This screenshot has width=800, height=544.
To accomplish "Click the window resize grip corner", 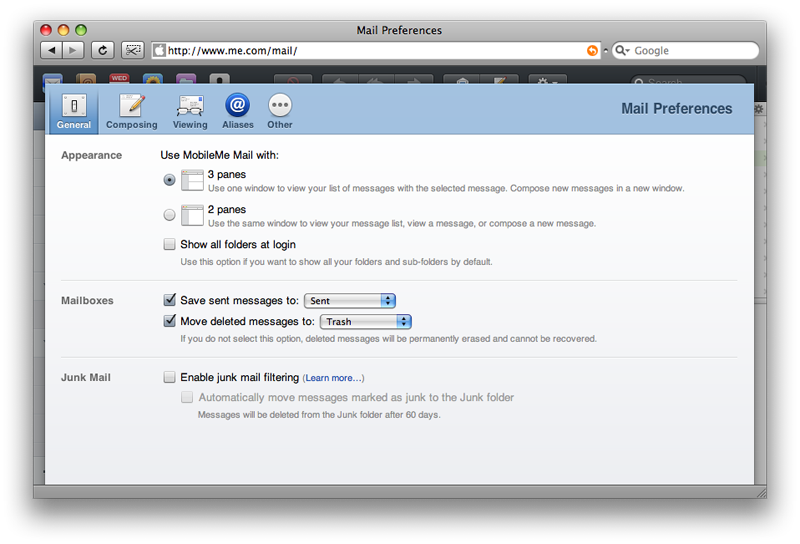I will pyautogui.click(x=761, y=493).
